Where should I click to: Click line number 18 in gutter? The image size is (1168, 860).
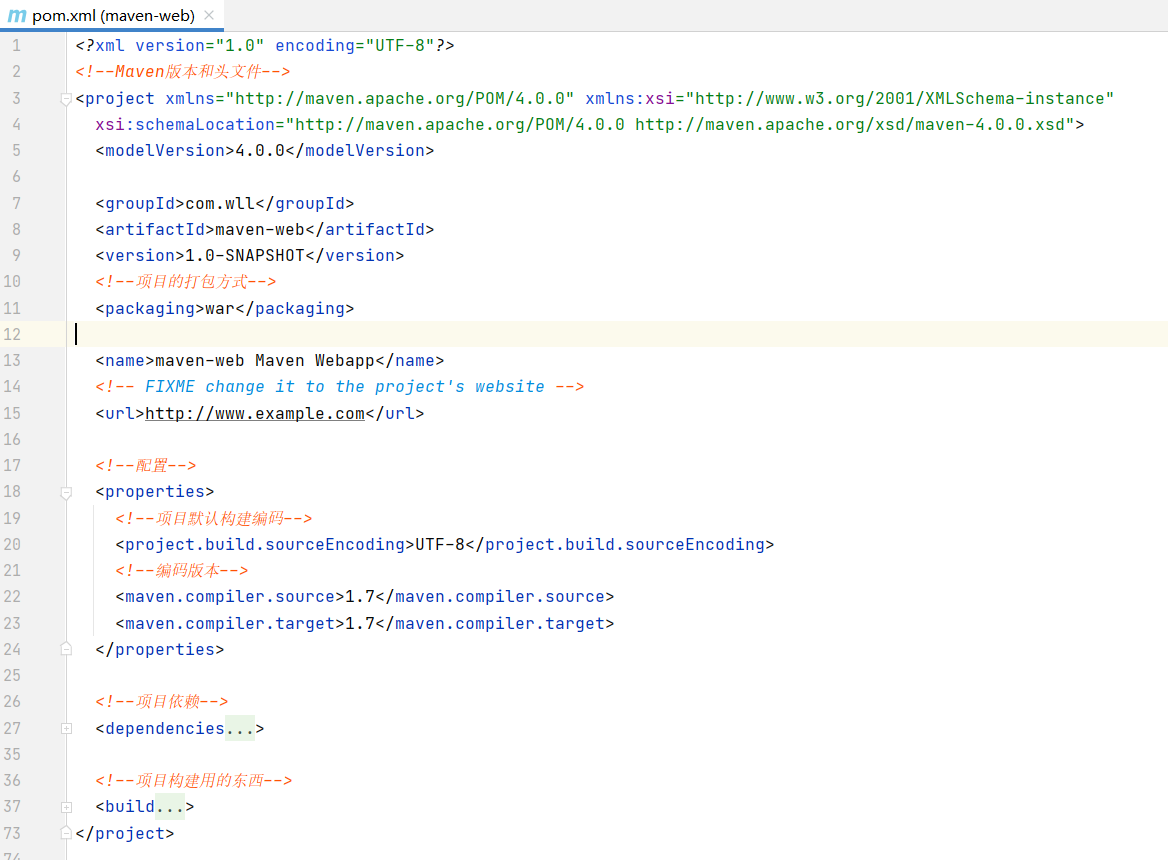(12, 491)
